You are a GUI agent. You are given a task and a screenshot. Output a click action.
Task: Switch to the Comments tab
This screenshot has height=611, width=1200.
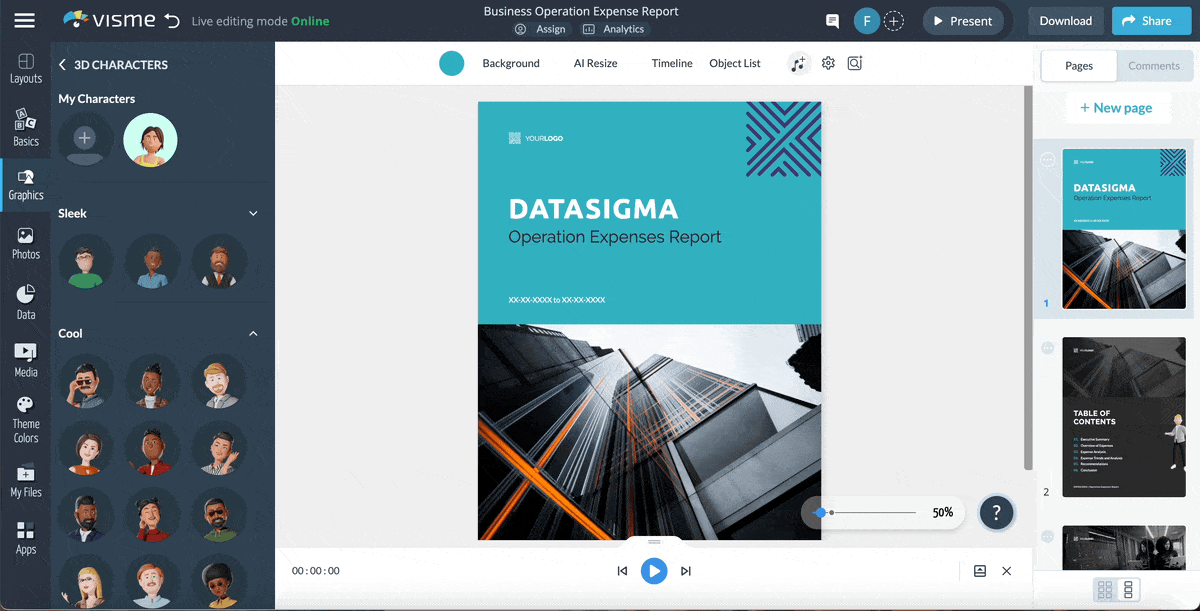1154,66
